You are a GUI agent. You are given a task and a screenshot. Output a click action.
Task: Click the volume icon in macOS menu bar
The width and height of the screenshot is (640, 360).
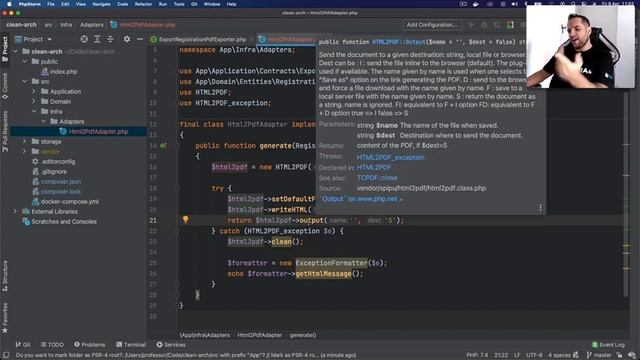(515, 4)
